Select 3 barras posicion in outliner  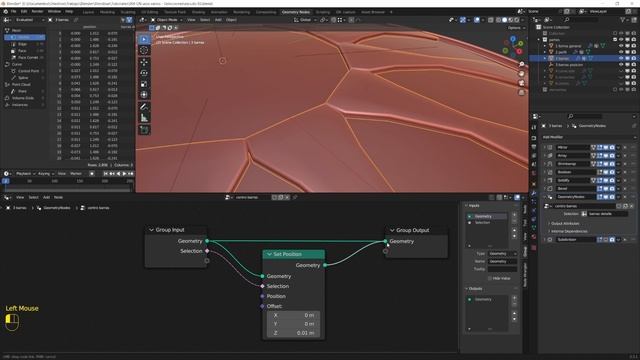pyautogui.click(x=569, y=64)
